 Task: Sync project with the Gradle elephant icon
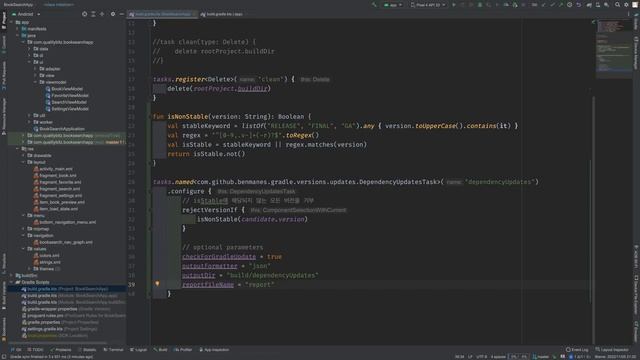point(589,5)
